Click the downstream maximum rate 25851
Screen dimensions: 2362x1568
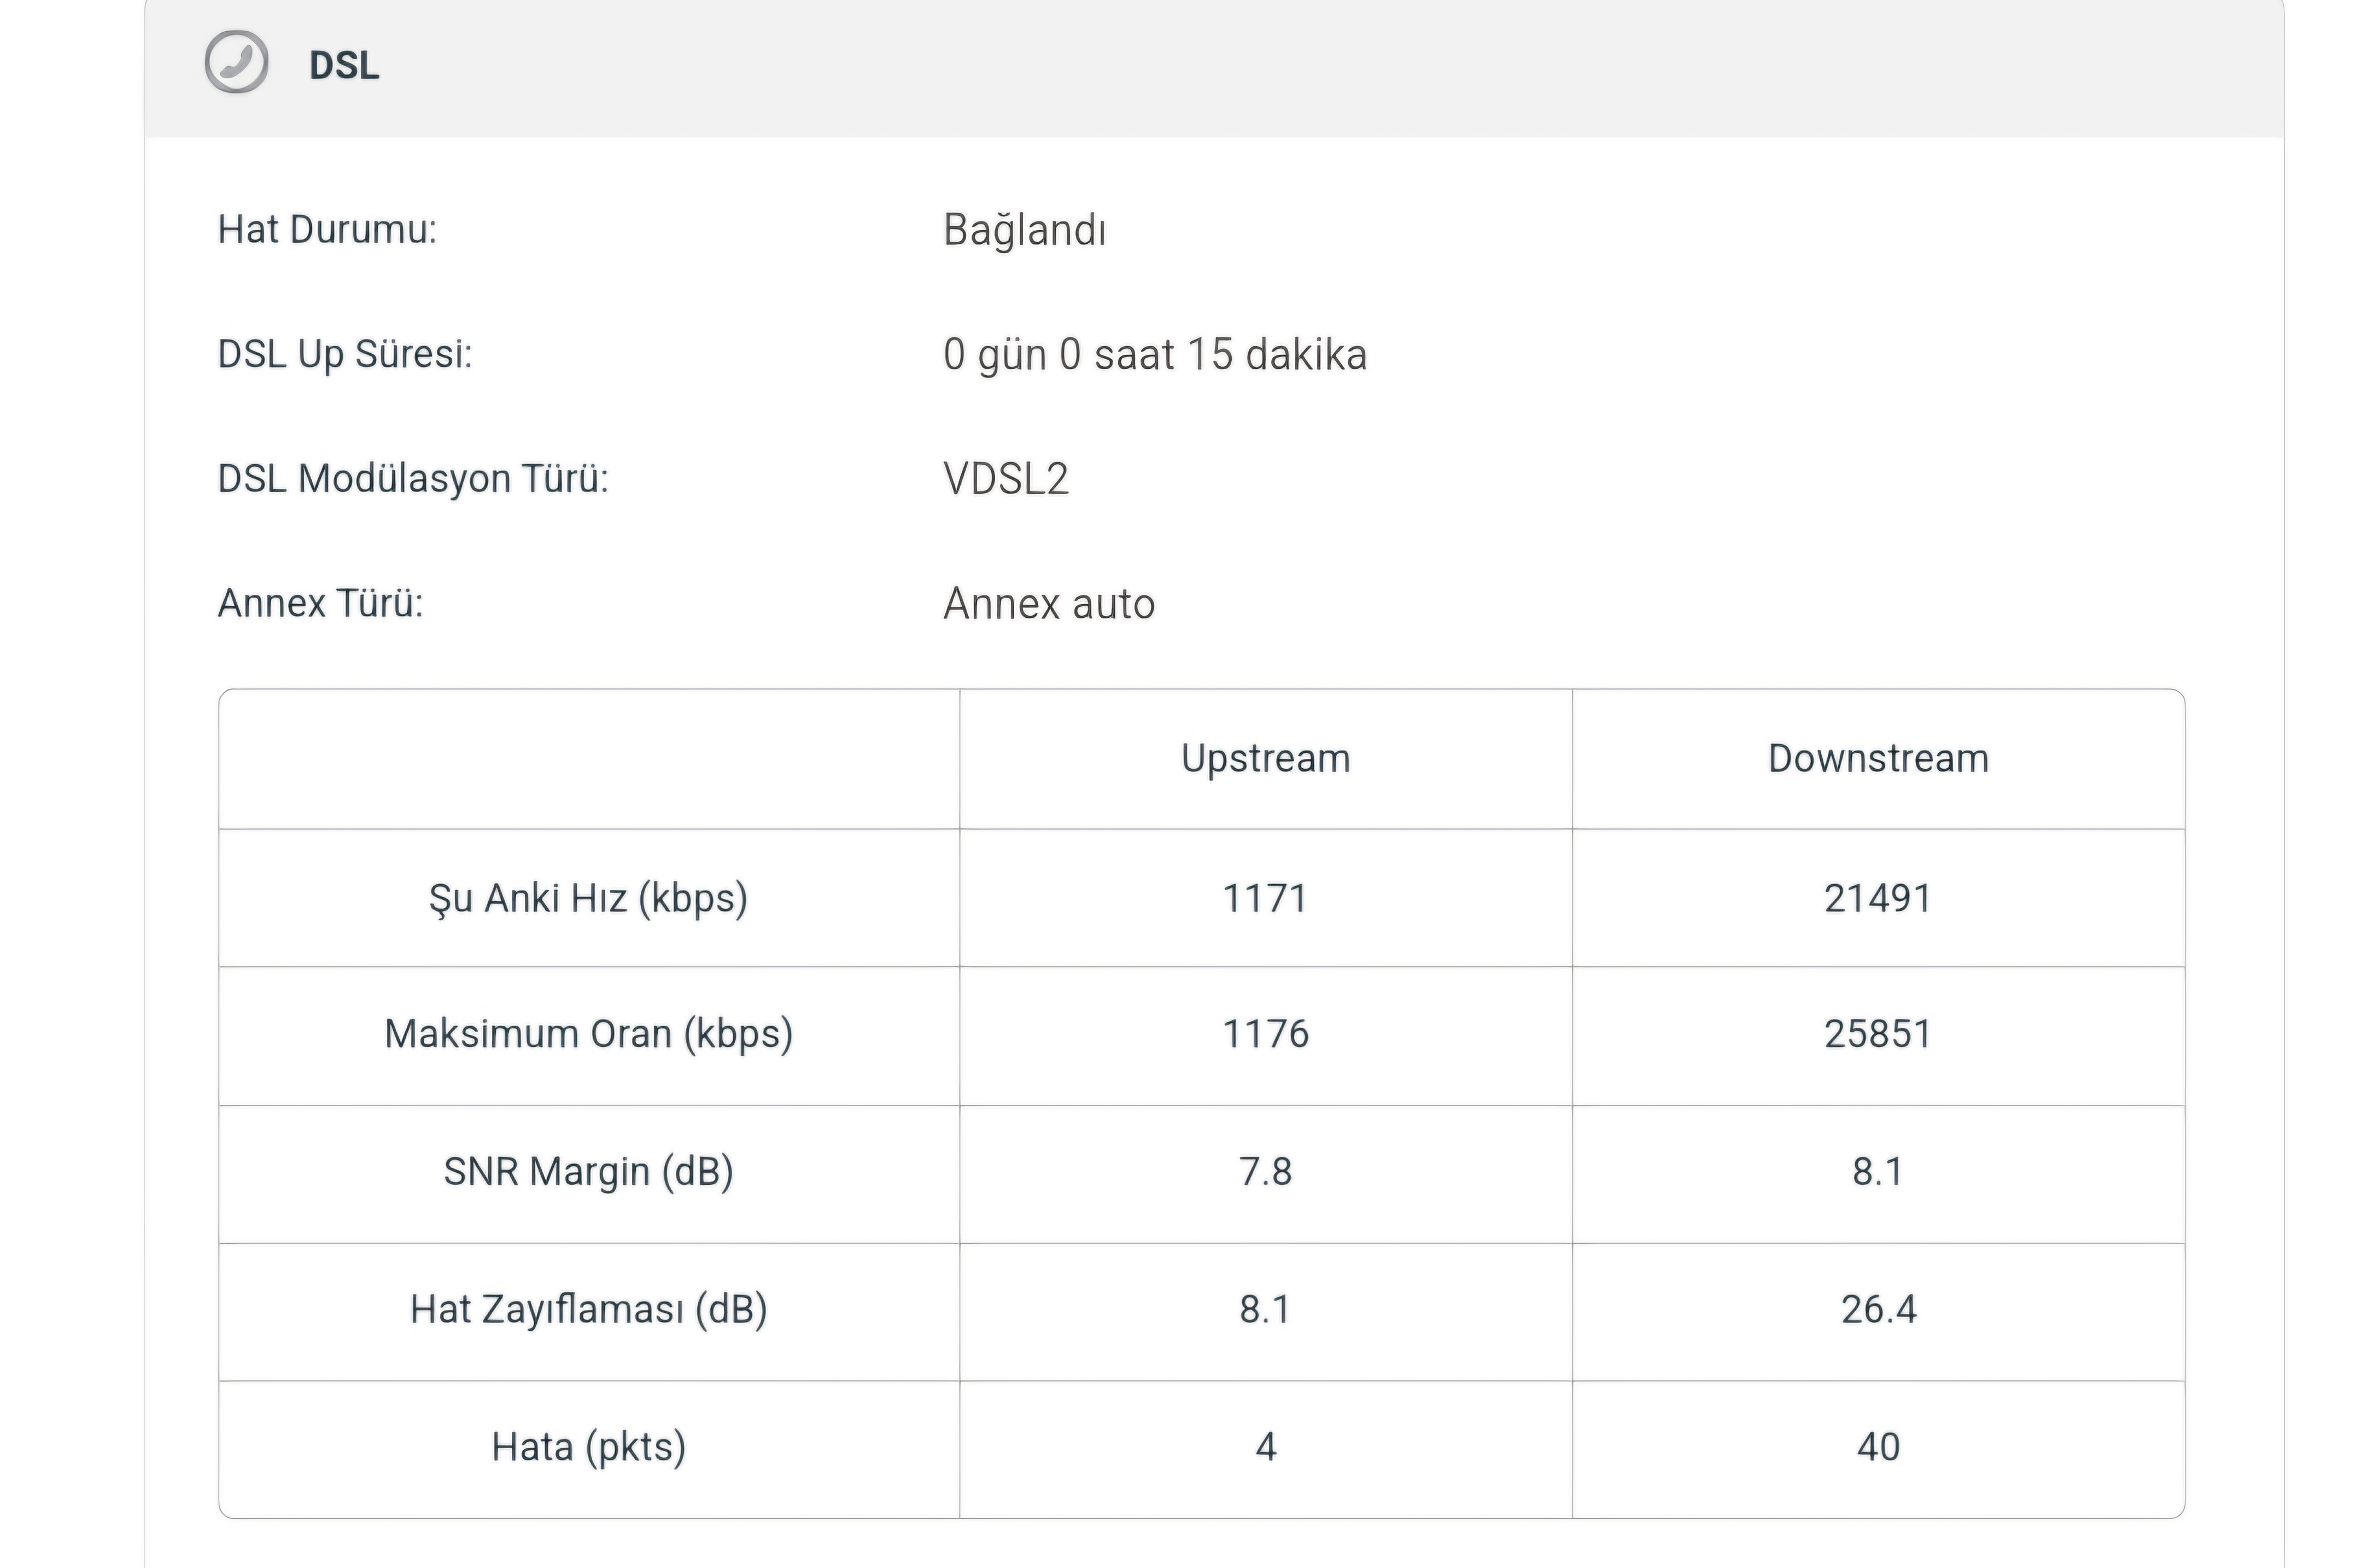tap(1878, 1034)
